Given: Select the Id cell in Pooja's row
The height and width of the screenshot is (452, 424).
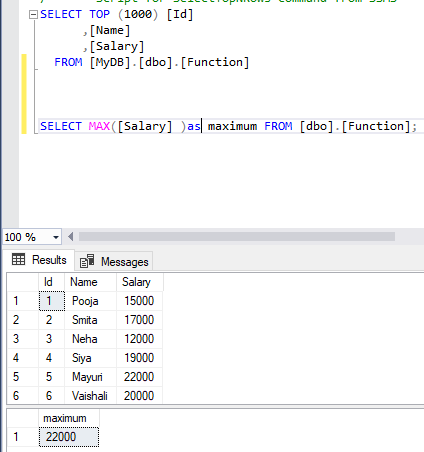Looking at the screenshot, I should tap(52, 301).
